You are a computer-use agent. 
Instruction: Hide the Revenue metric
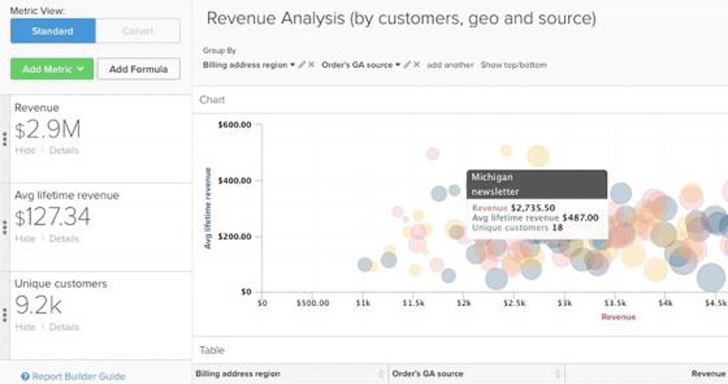(x=25, y=150)
